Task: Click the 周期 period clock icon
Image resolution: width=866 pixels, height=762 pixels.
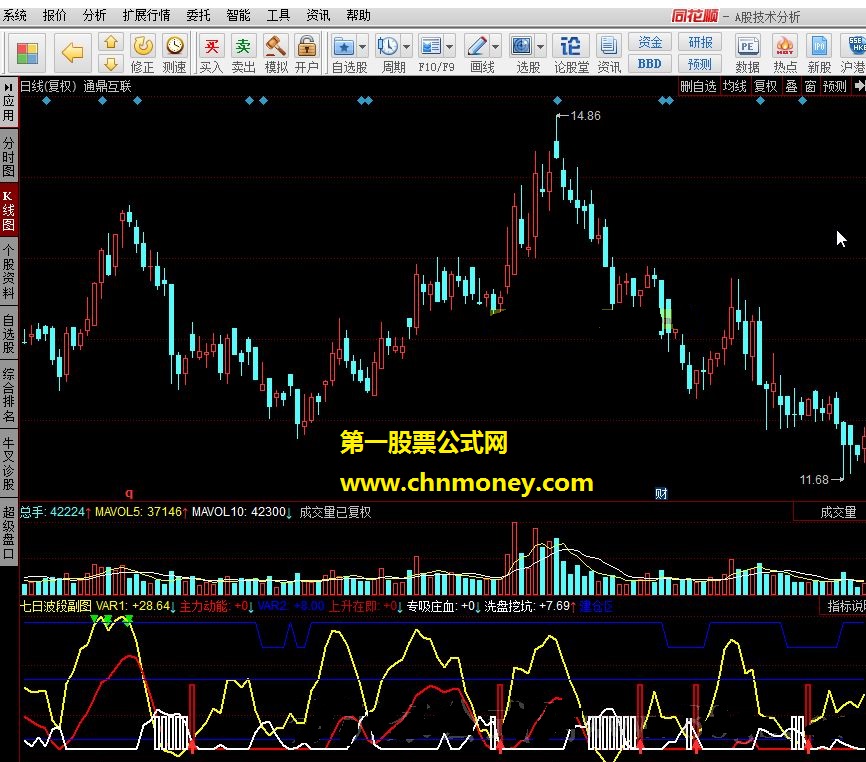Action: (388, 46)
